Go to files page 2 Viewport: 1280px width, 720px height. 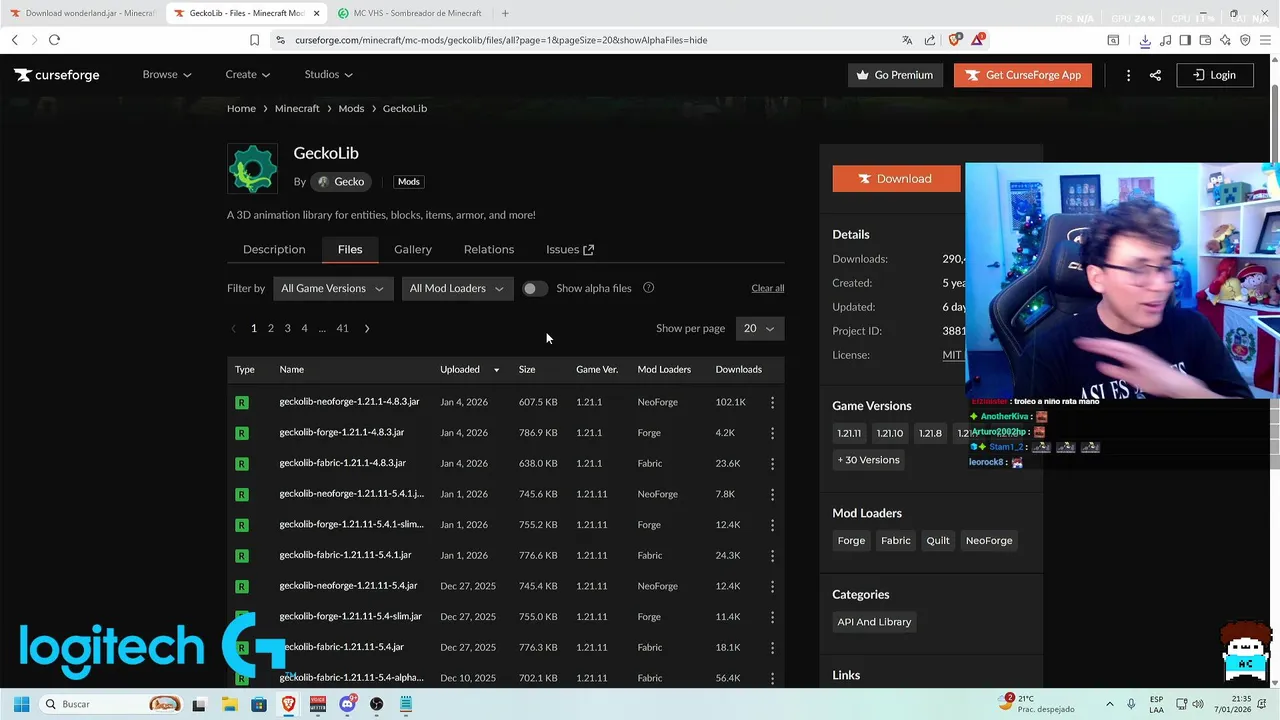(x=270, y=328)
